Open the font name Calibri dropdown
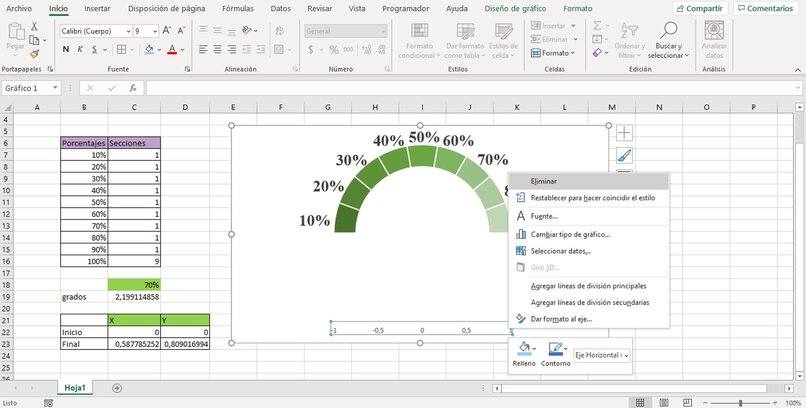806x408 pixels. coord(129,31)
